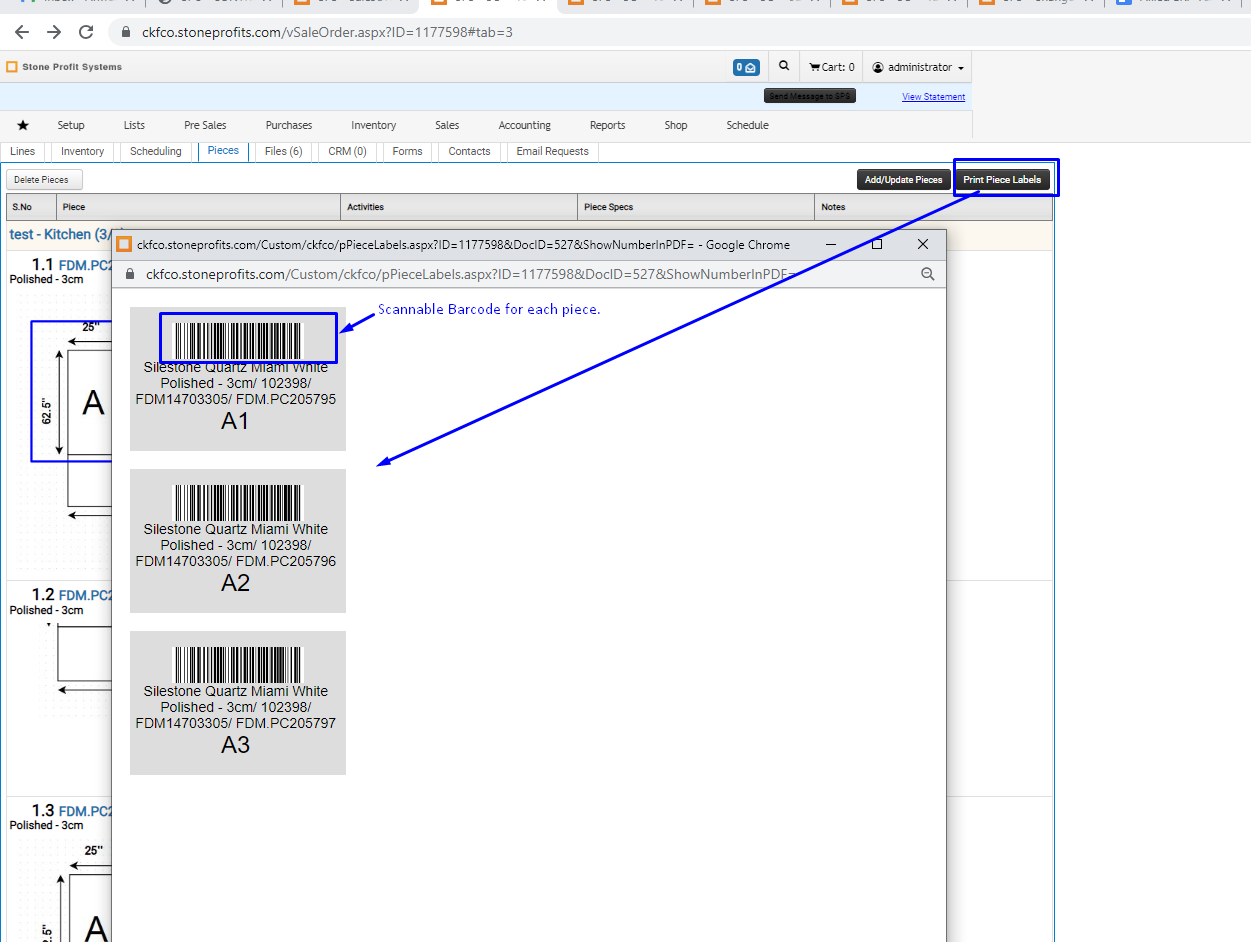
Task: Select the Pieces tab
Action: 223,151
